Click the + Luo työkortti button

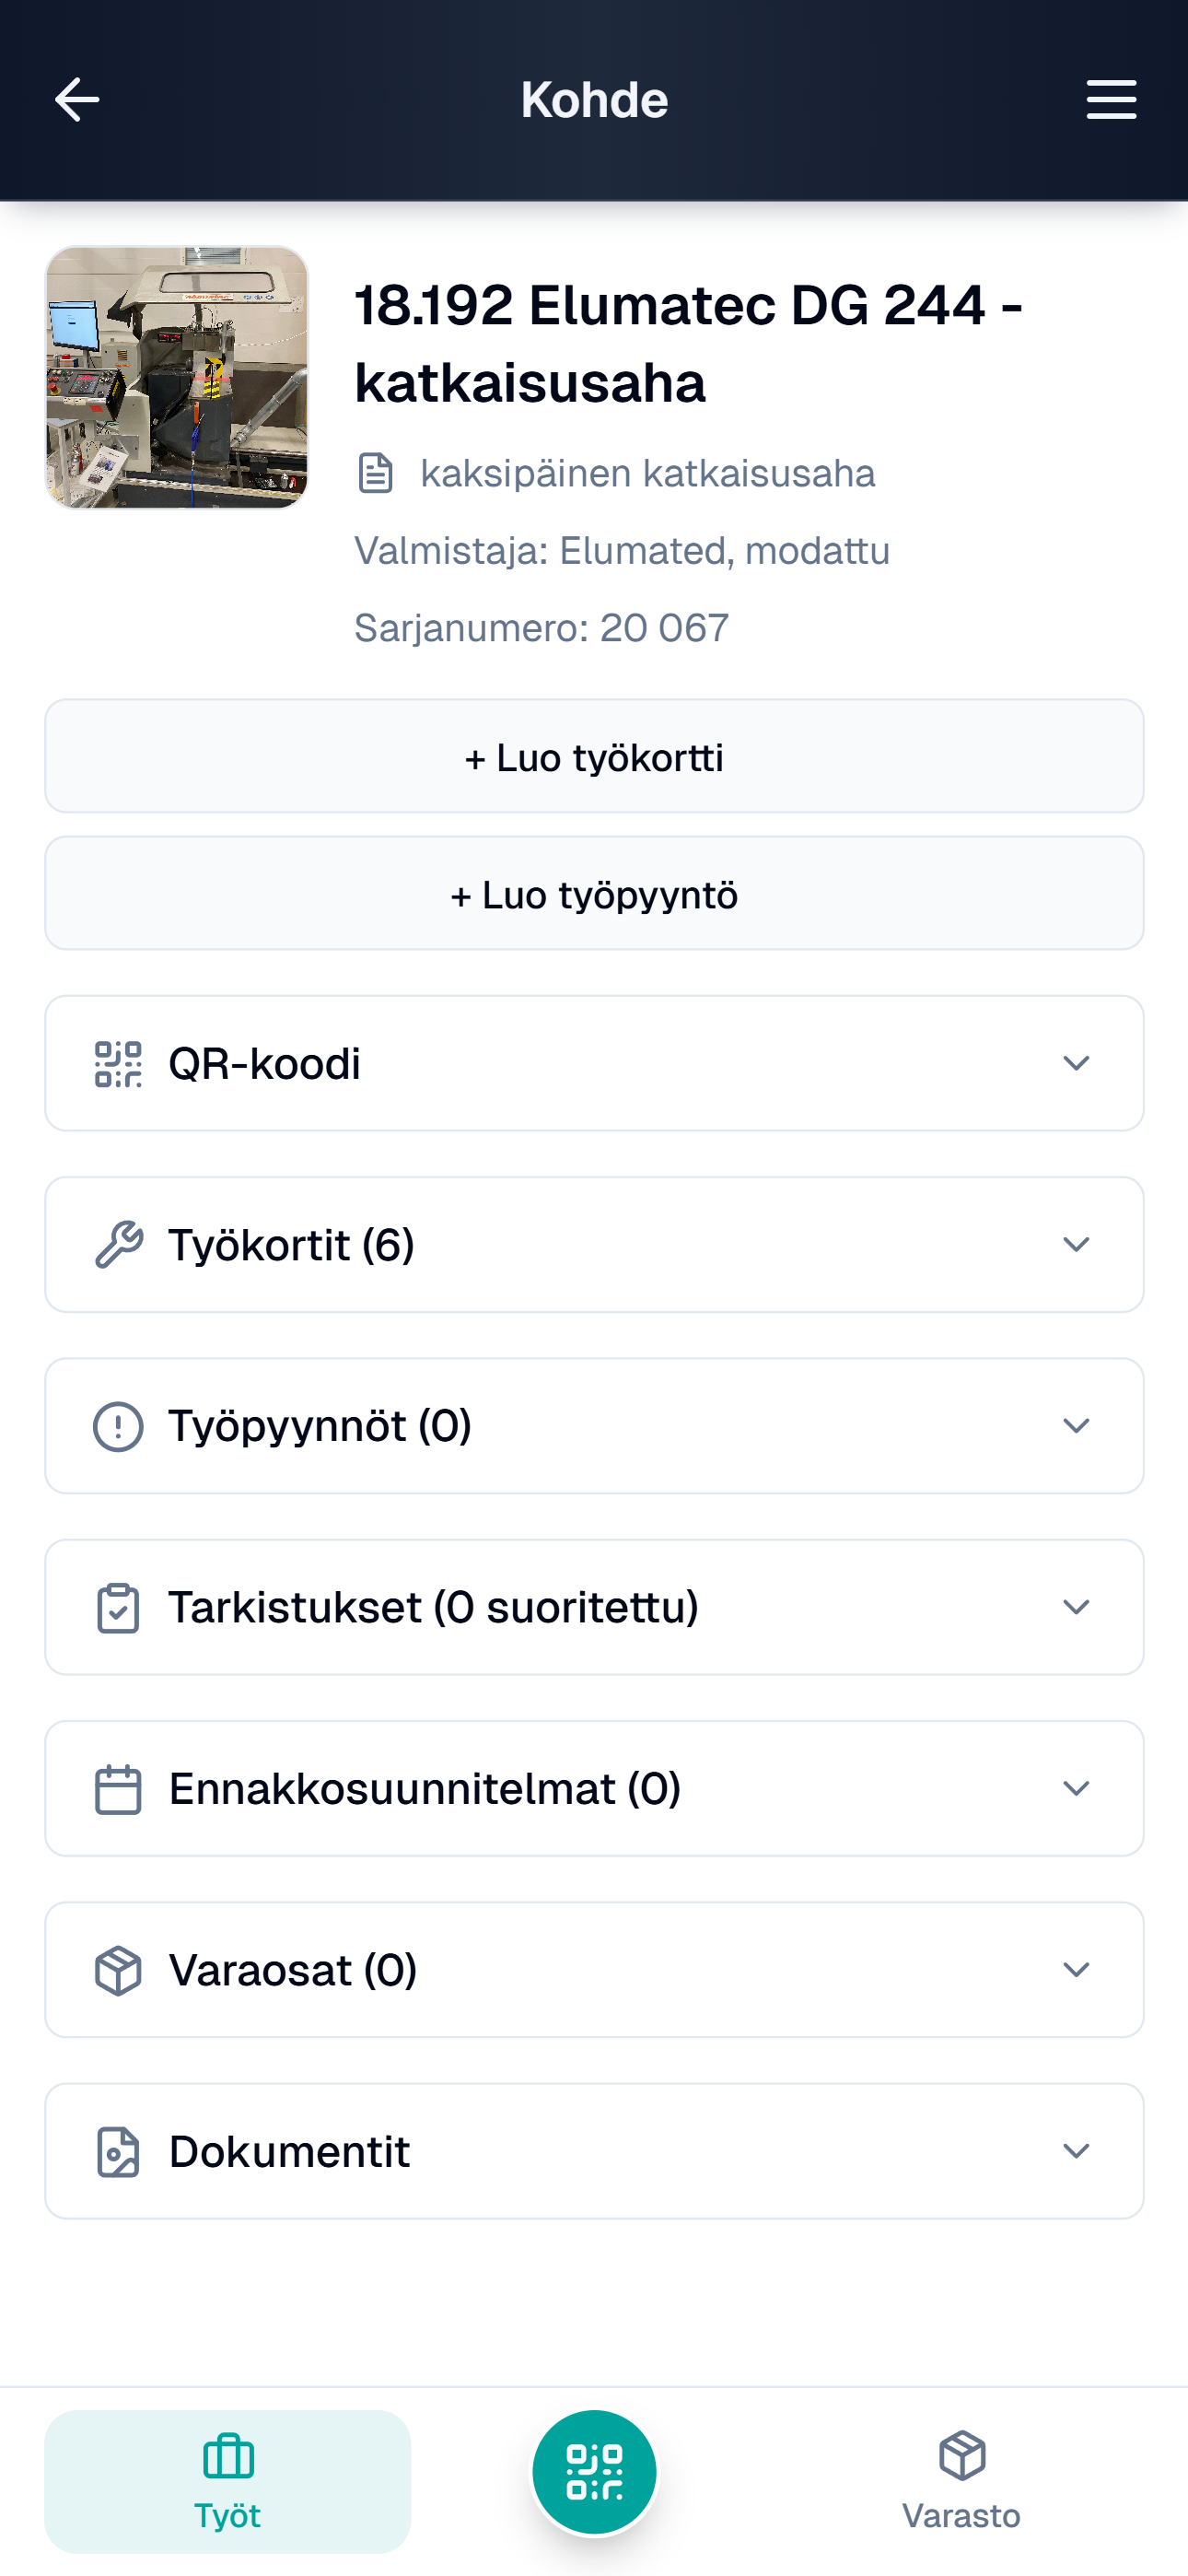594,756
